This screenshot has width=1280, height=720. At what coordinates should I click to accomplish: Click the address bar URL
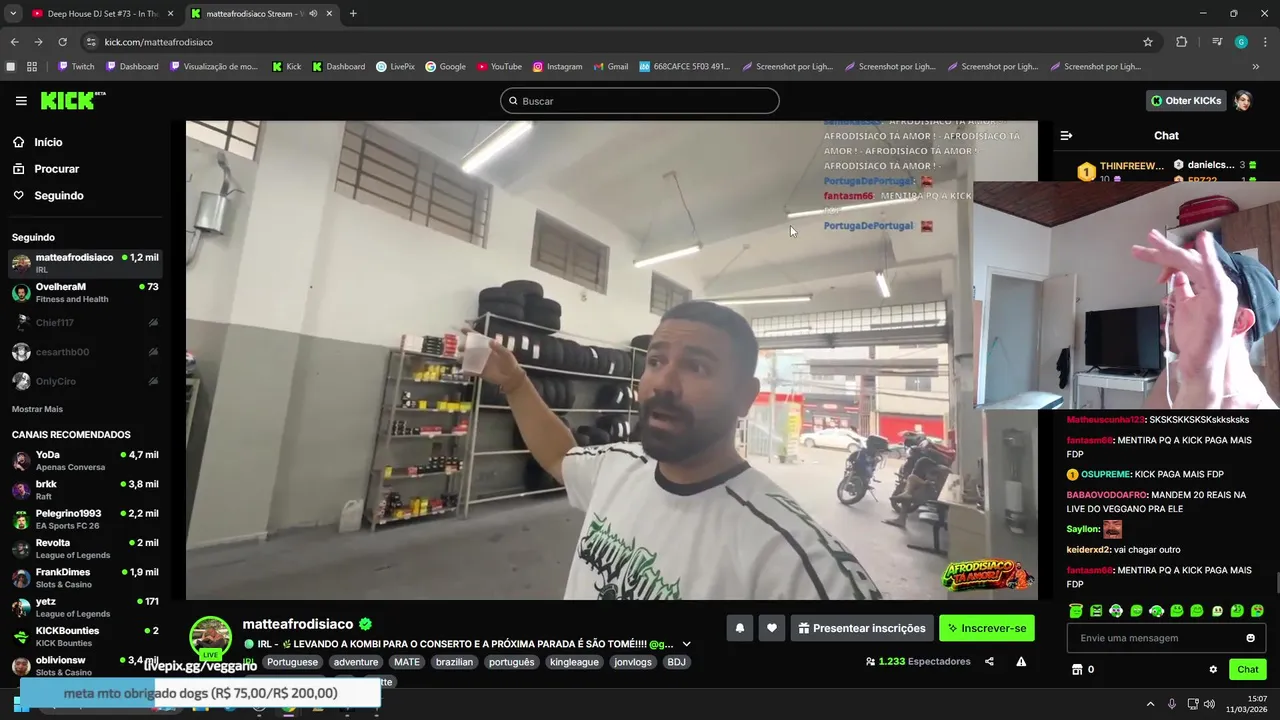(x=158, y=42)
